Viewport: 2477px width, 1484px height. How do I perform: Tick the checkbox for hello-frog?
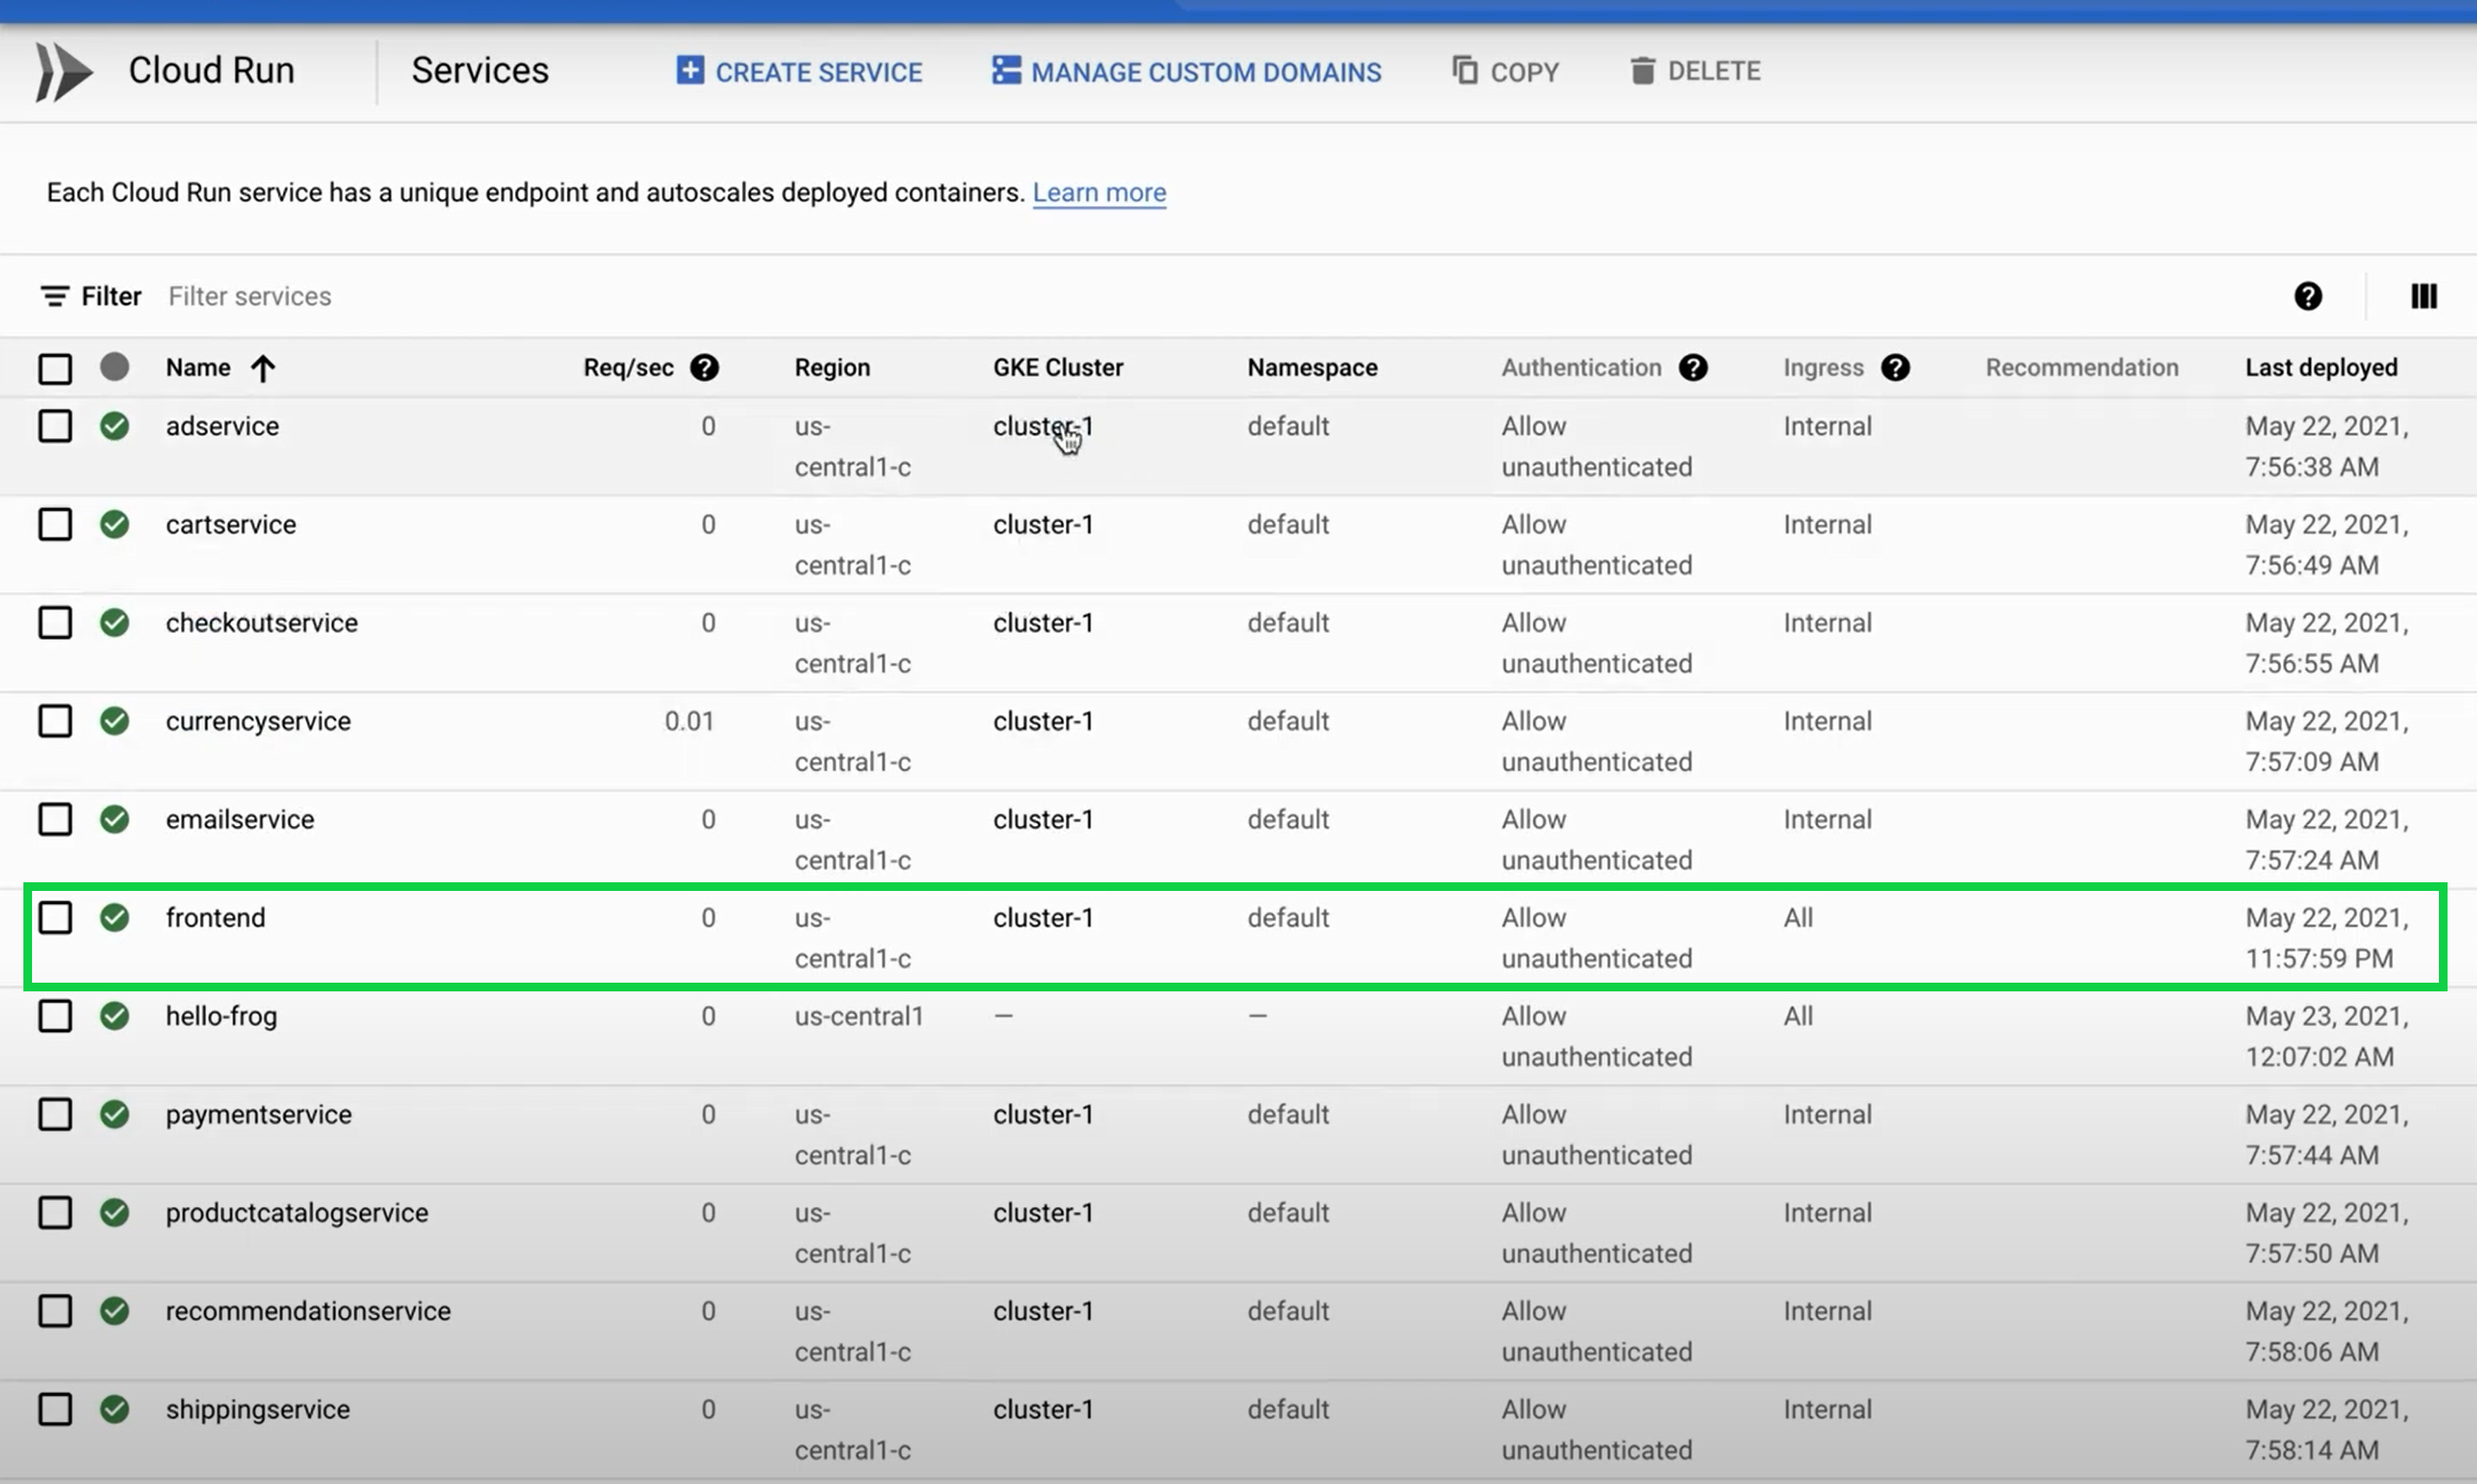pyautogui.click(x=55, y=1016)
